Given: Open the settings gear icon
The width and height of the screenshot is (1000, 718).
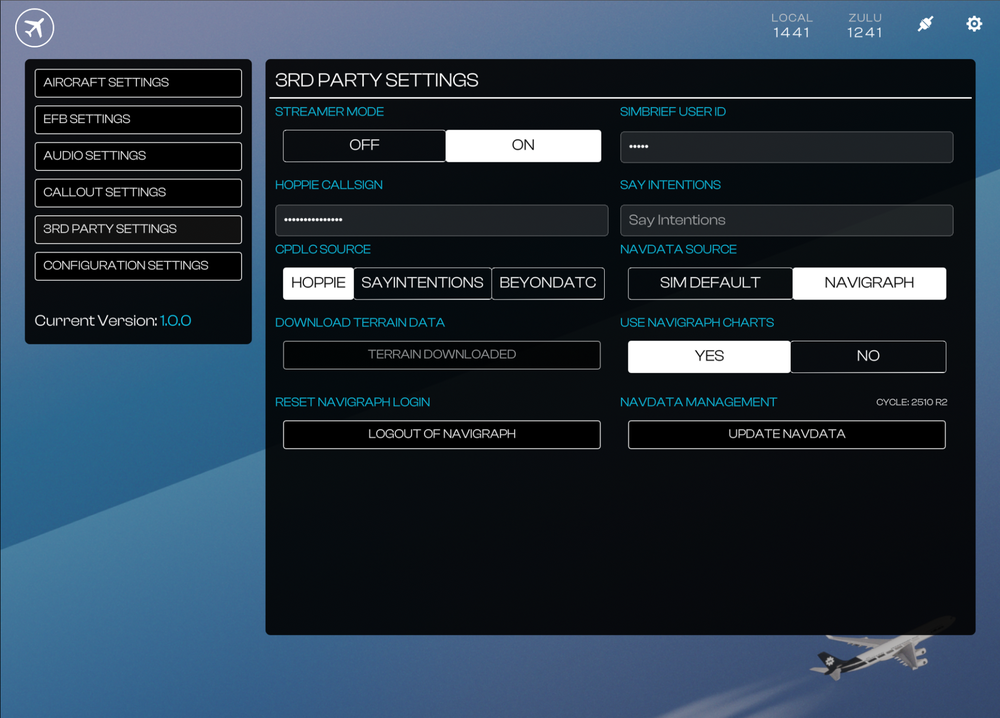Looking at the screenshot, I should click(974, 24).
